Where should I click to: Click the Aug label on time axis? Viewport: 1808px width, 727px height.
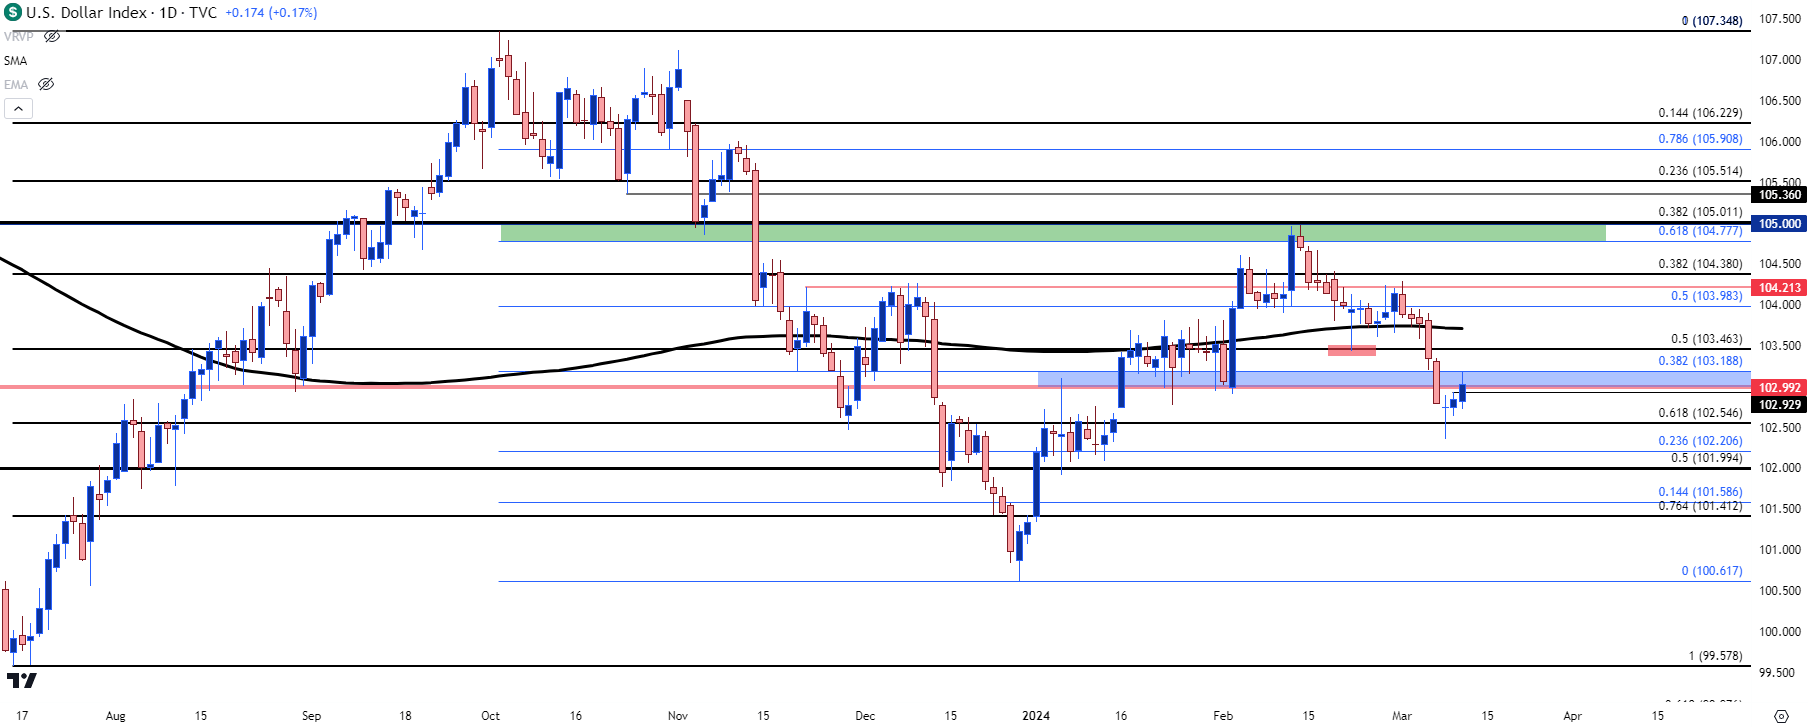pos(116,716)
